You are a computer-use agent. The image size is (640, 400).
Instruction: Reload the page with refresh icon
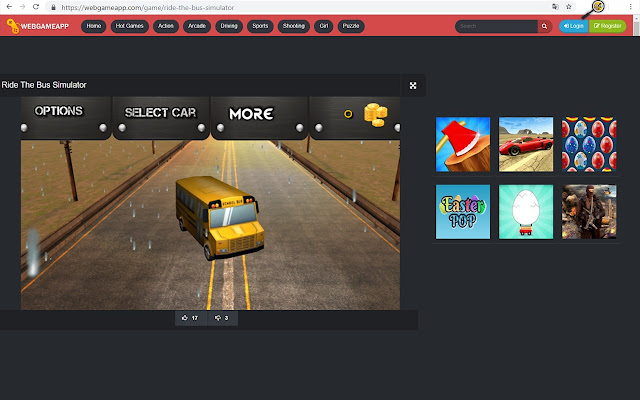[x=36, y=7]
